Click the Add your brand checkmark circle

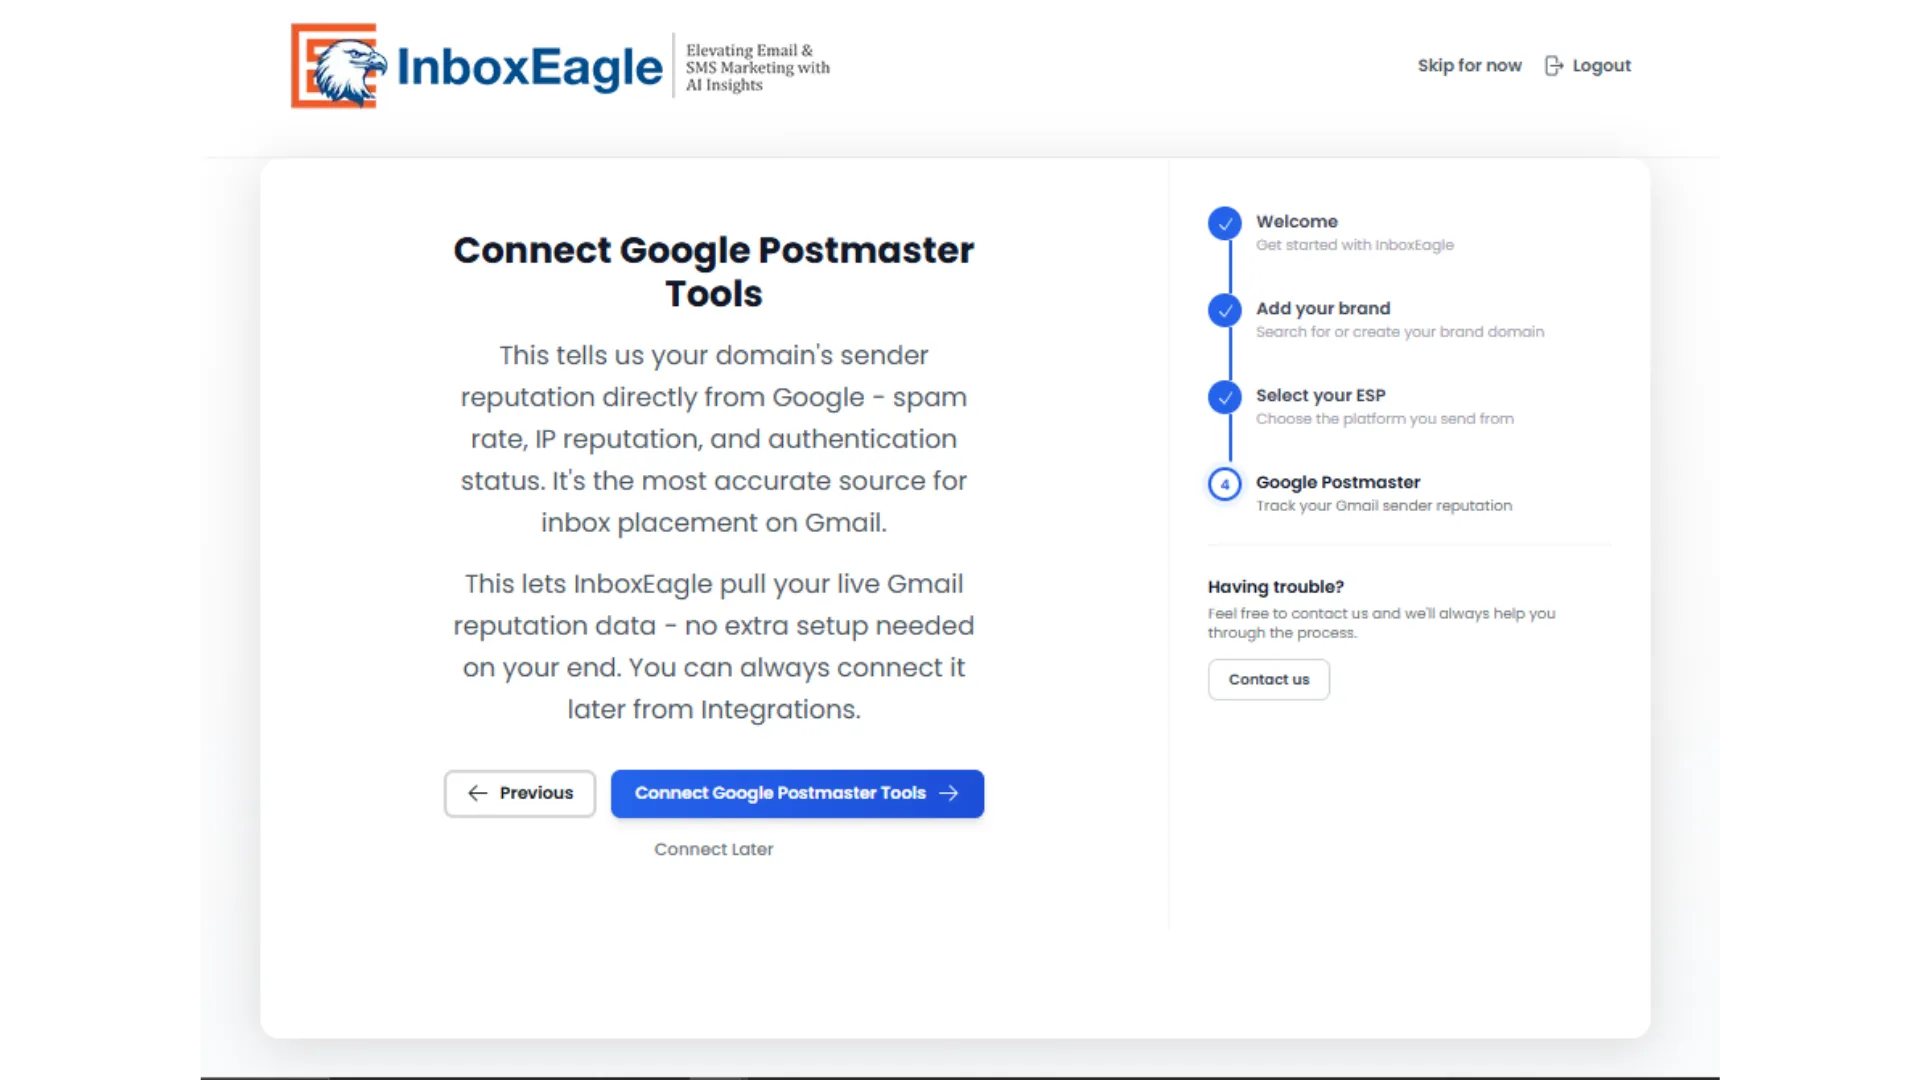(1224, 310)
